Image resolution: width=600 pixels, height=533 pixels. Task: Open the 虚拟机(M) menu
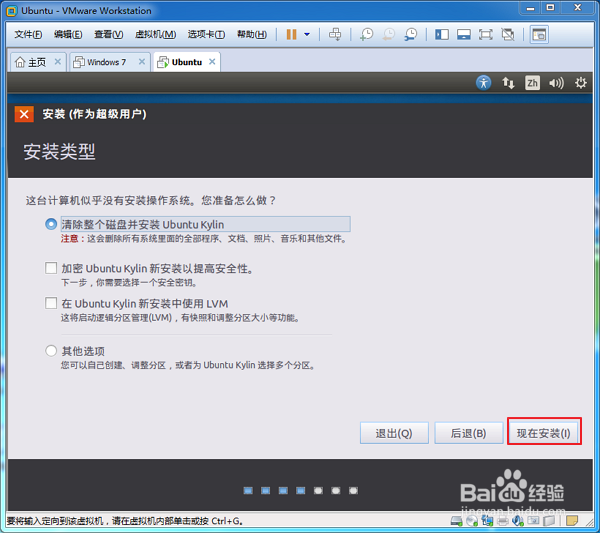(x=155, y=34)
